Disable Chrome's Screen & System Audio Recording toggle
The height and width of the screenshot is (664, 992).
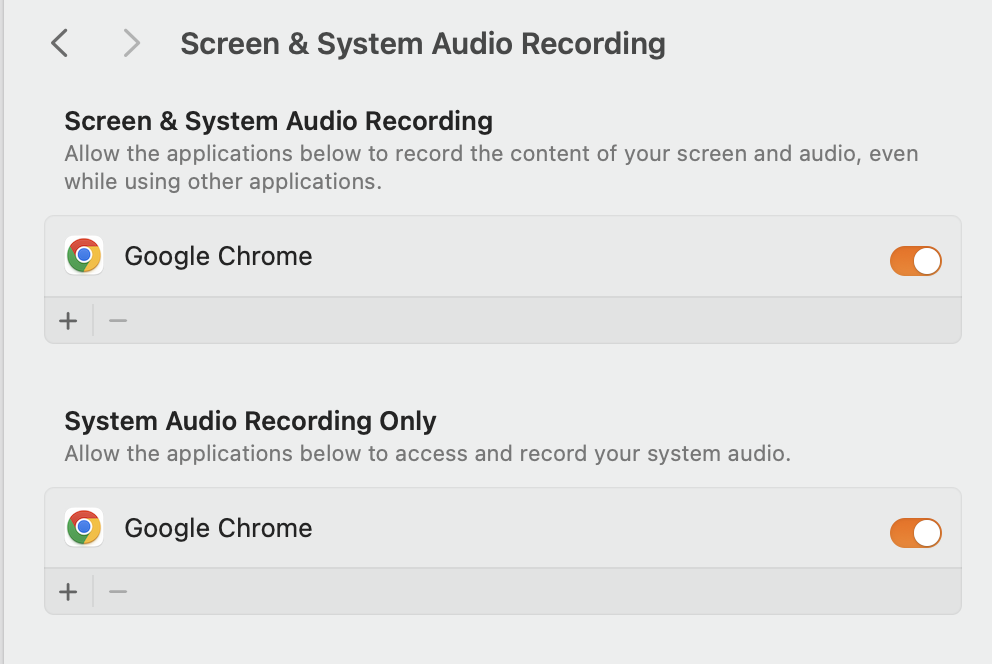[x=915, y=261]
